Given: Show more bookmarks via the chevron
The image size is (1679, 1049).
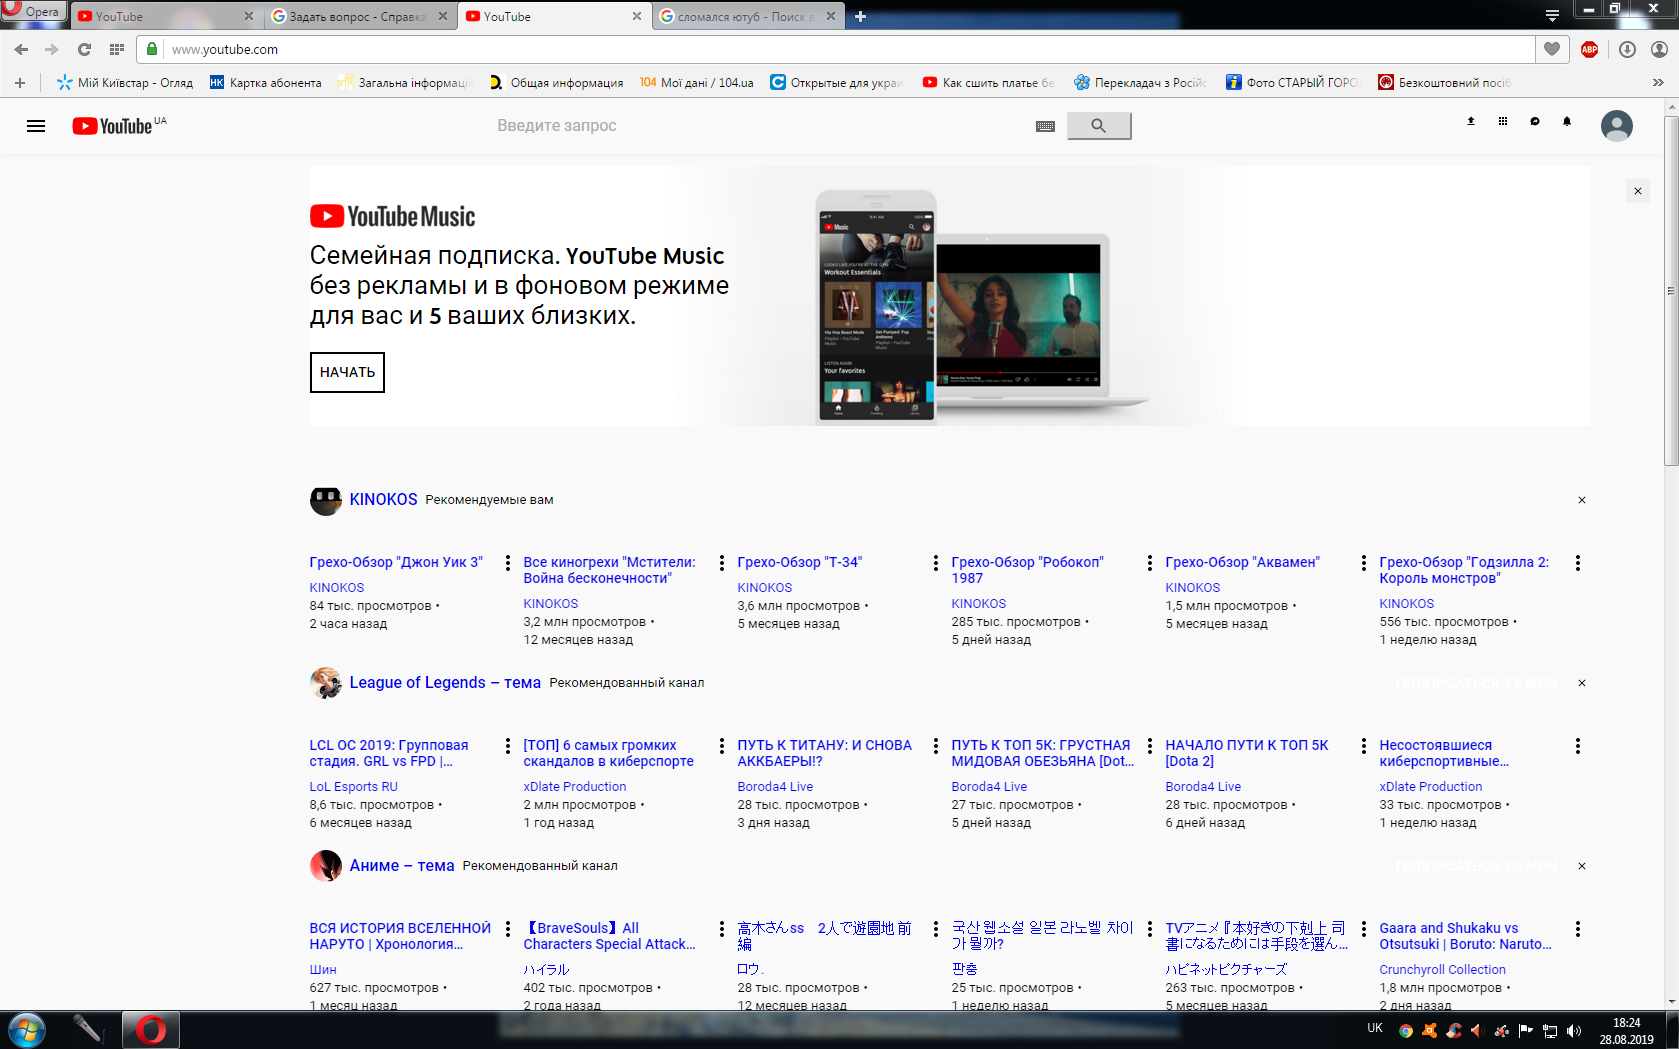Looking at the screenshot, I should pyautogui.click(x=1658, y=83).
